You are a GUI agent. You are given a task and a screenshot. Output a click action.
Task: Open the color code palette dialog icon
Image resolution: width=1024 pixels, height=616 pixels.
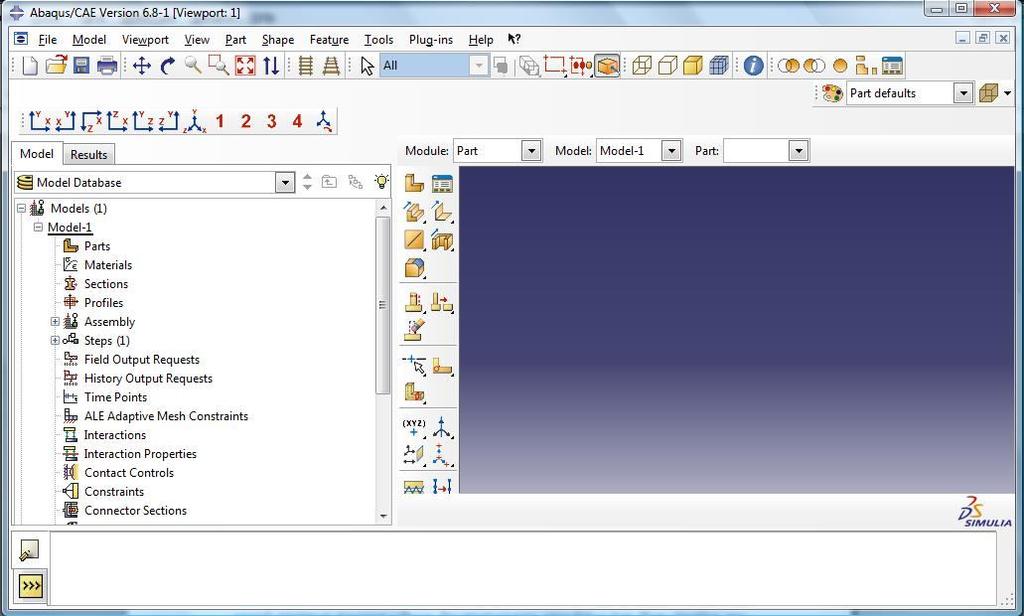point(832,93)
